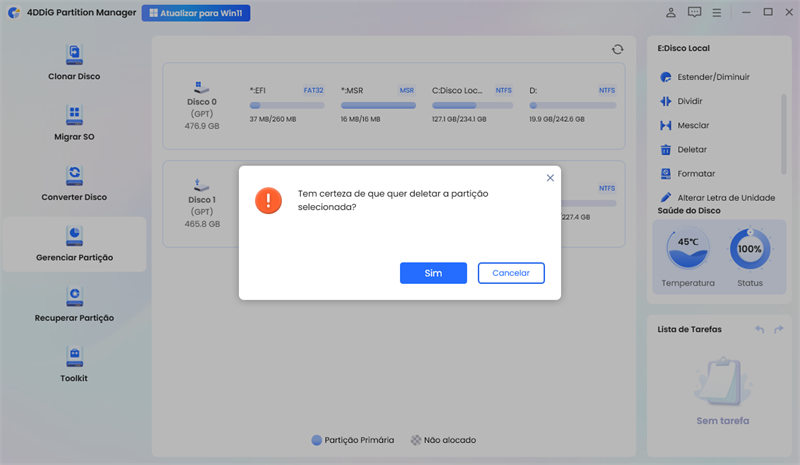Screen dimensions: 800x465
Task: Select the Formatar operation
Action: [695, 174]
